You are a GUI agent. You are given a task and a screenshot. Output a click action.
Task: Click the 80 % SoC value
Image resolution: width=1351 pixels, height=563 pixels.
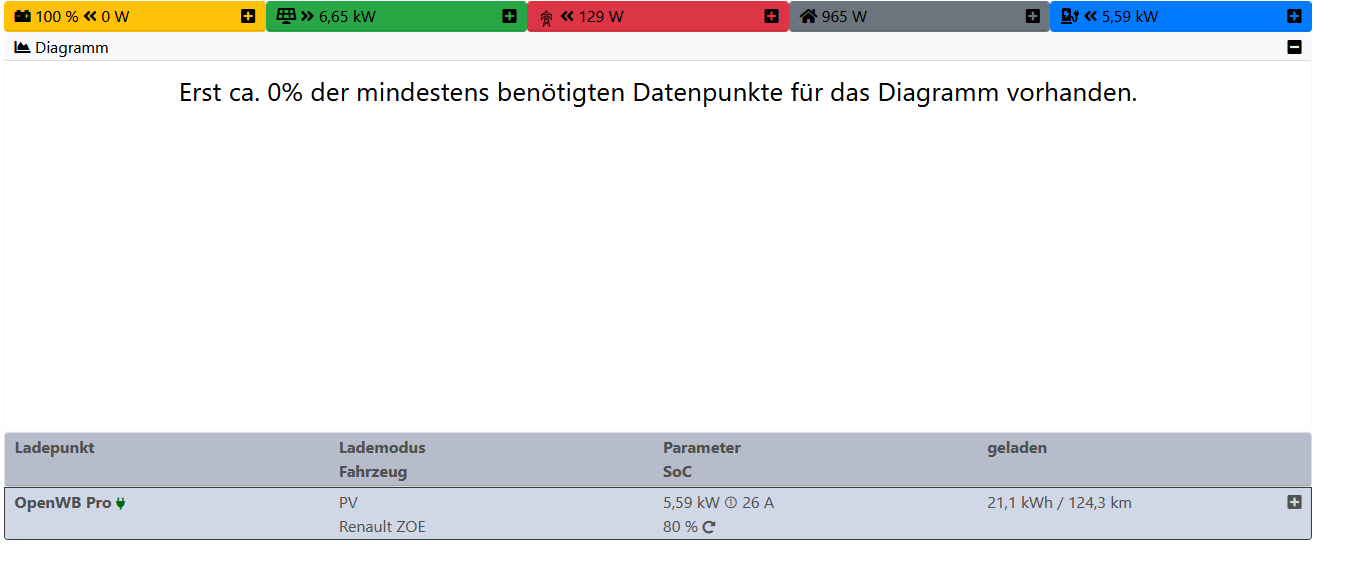[x=680, y=527]
